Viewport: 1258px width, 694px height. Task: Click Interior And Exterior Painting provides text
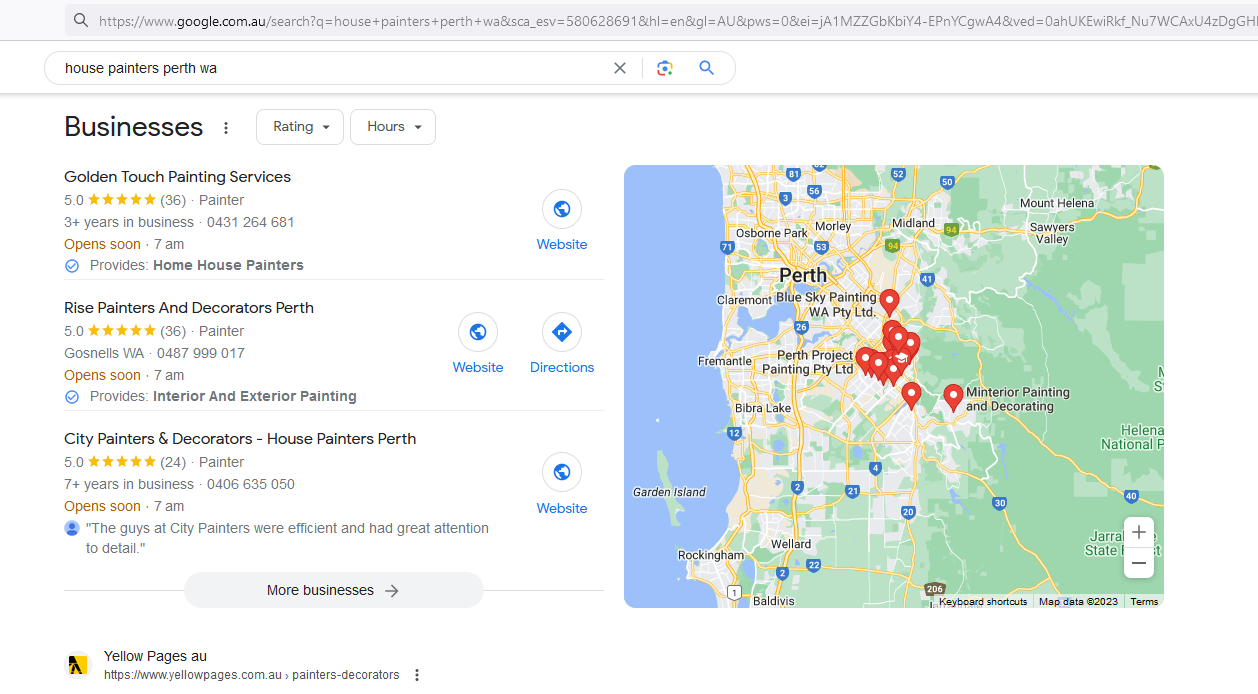(x=255, y=396)
